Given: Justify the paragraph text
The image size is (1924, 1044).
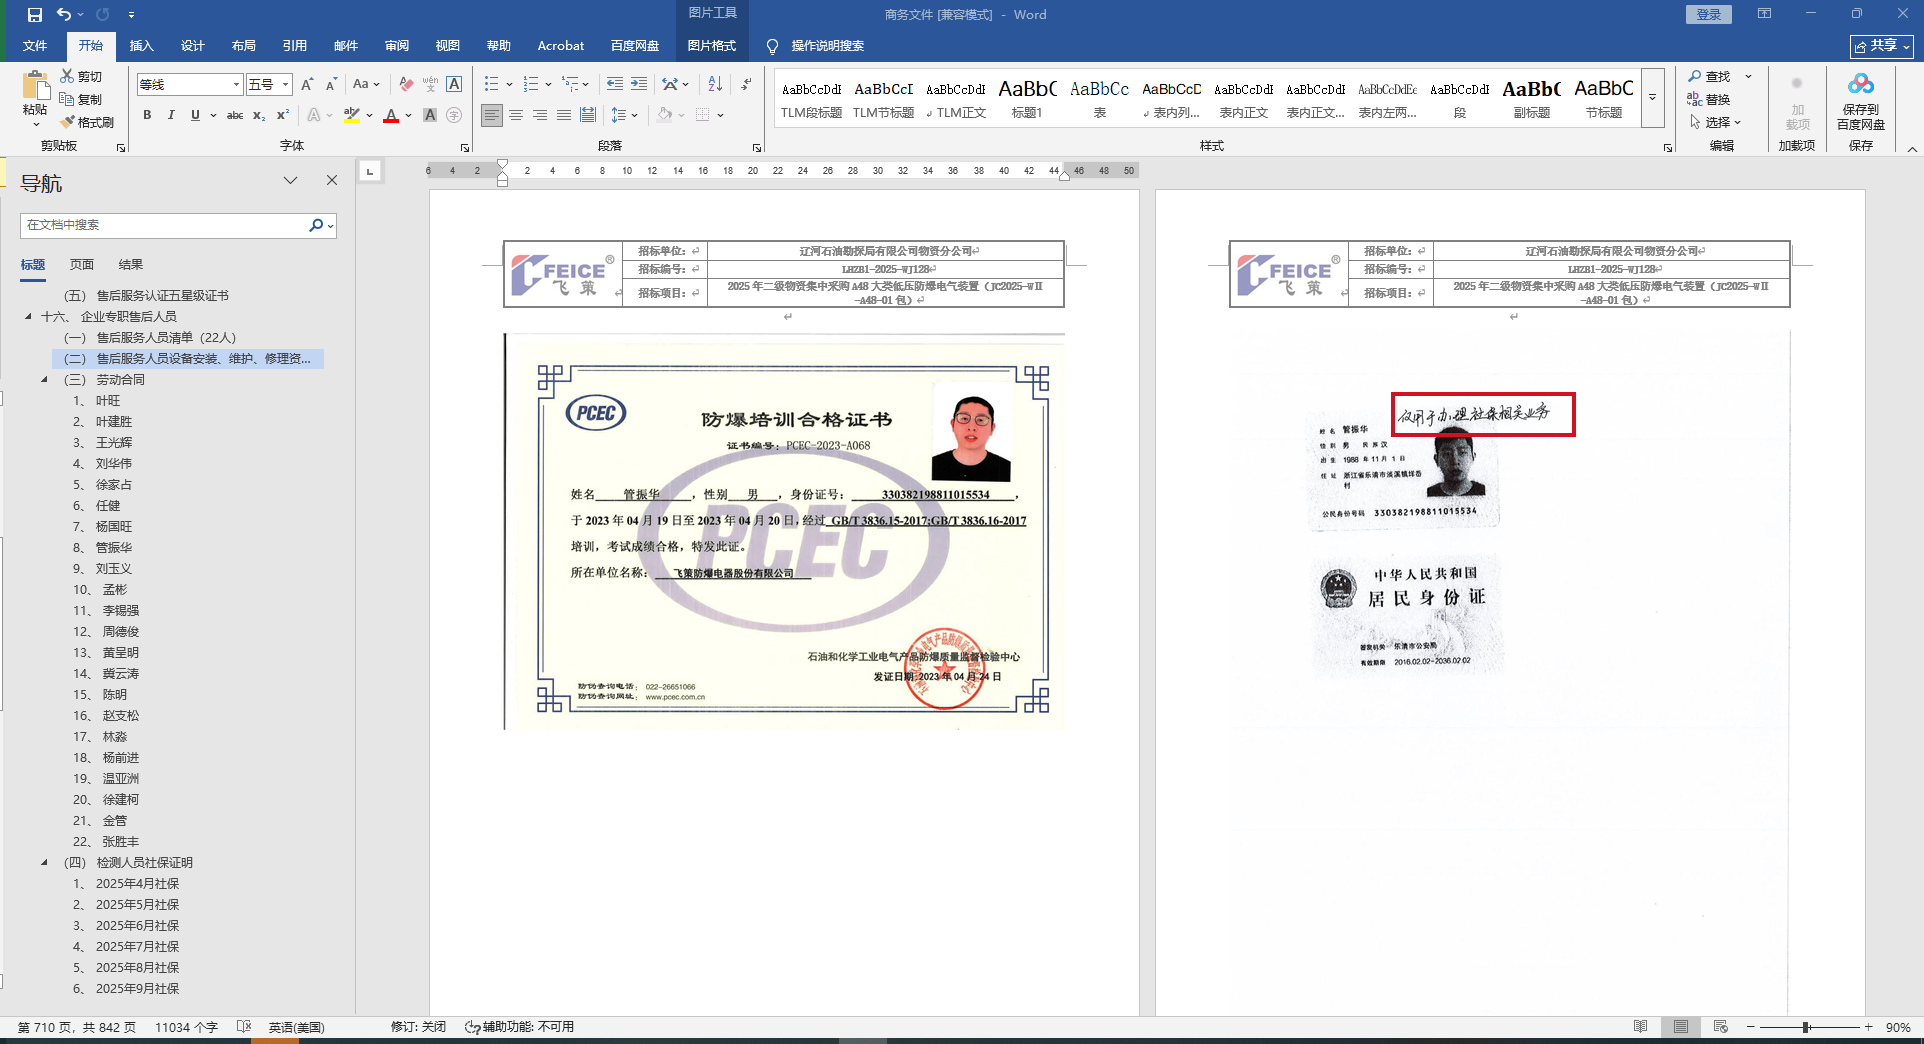Looking at the screenshot, I should tap(564, 115).
